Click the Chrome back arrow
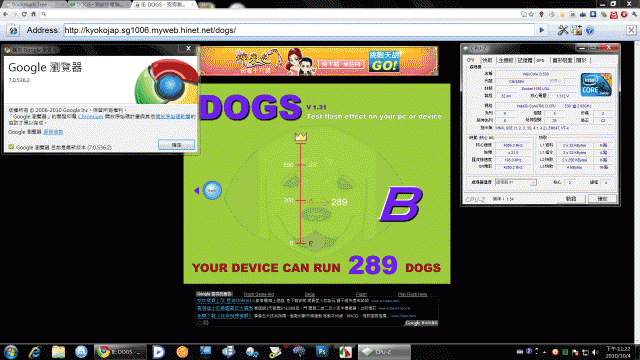The height and width of the screenshot is (360, 640). (x=5, y=14)
